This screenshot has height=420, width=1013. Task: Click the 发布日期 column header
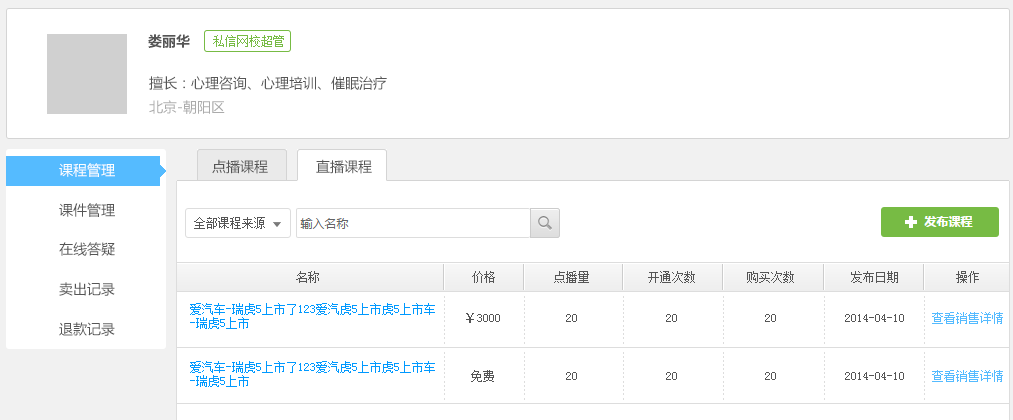[873, 277]
